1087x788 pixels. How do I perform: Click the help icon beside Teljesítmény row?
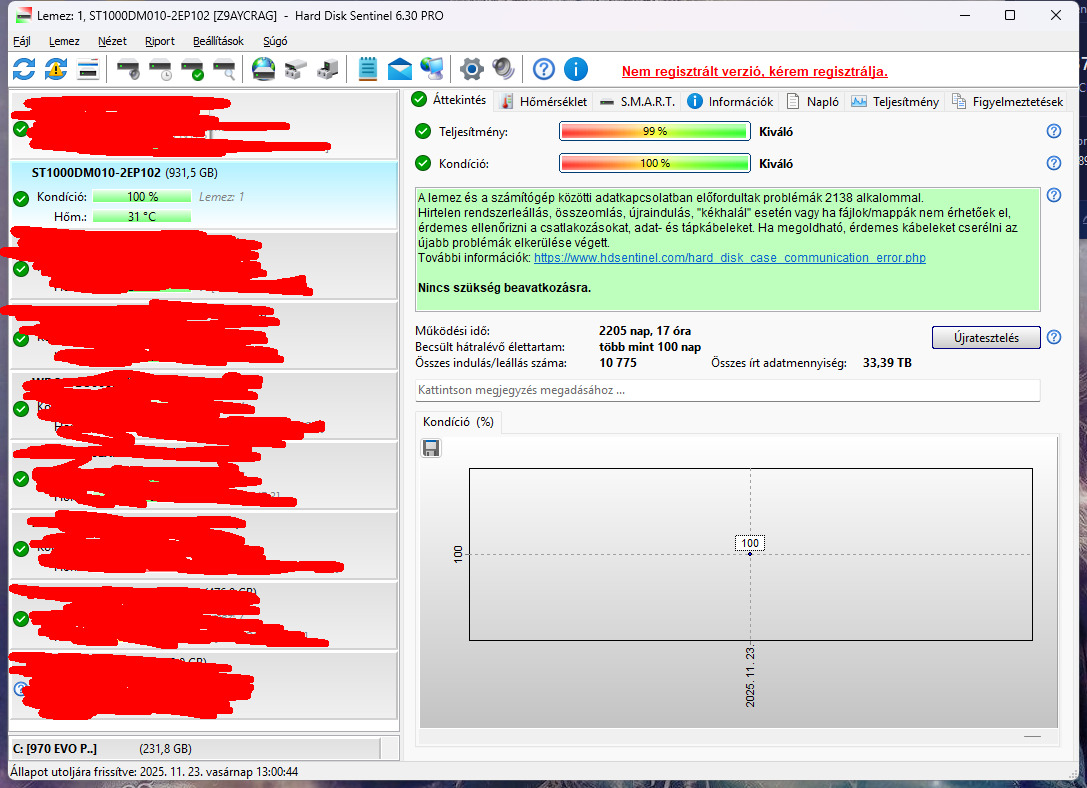point(1054,131)
